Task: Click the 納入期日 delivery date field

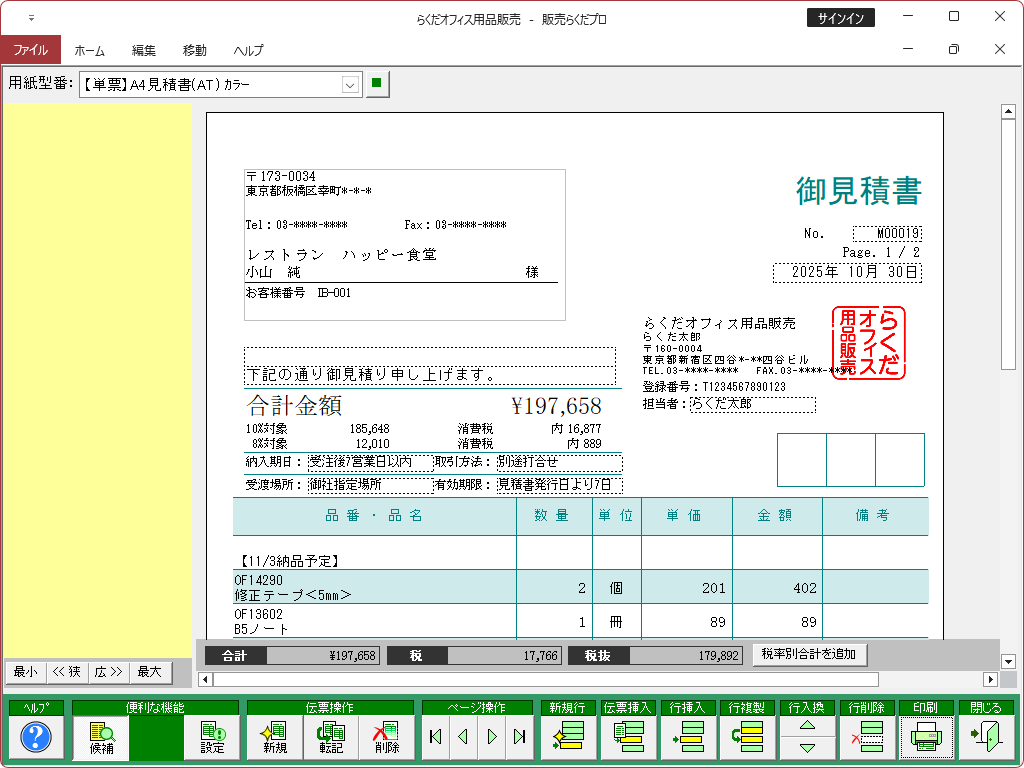Action: [369, 462]
